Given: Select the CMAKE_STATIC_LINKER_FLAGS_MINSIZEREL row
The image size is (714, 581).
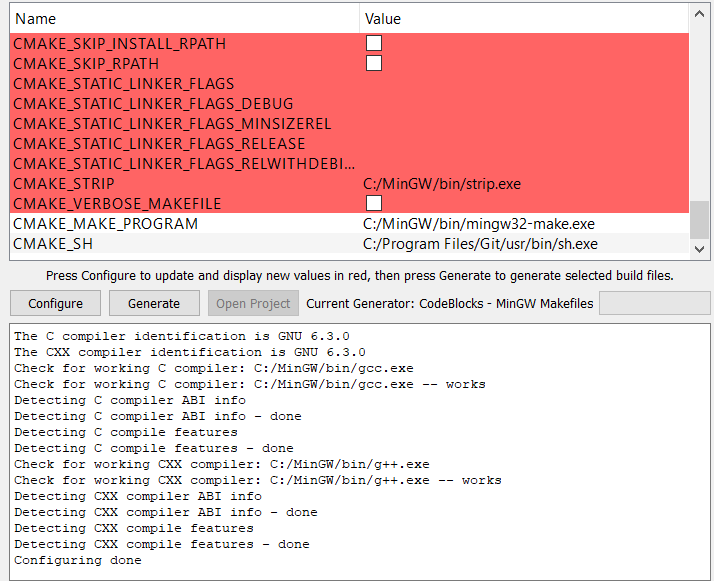Looking at the screenshot, I should 172,124.
